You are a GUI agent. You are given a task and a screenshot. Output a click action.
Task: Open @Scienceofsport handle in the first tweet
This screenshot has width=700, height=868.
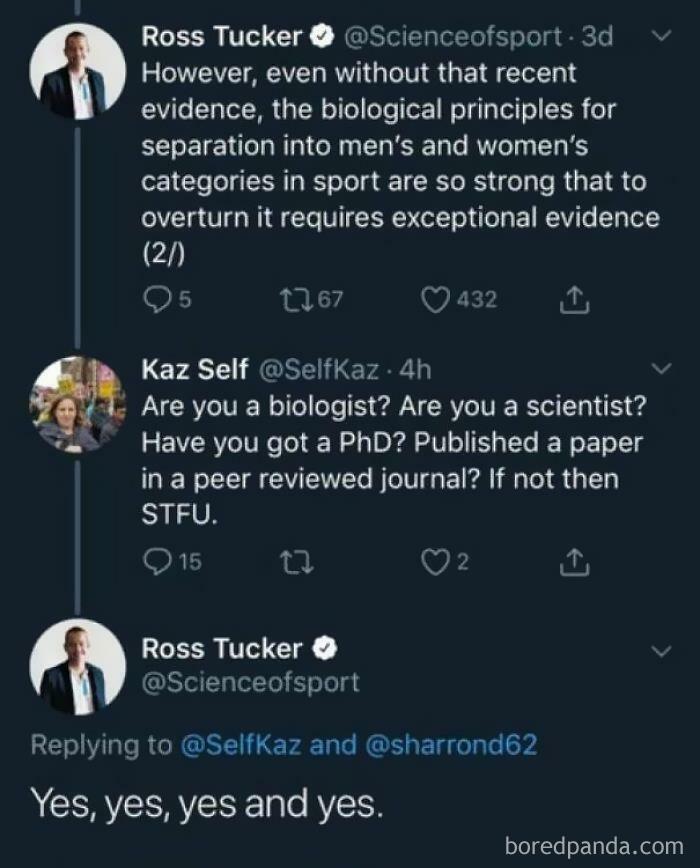pos(452,38)
